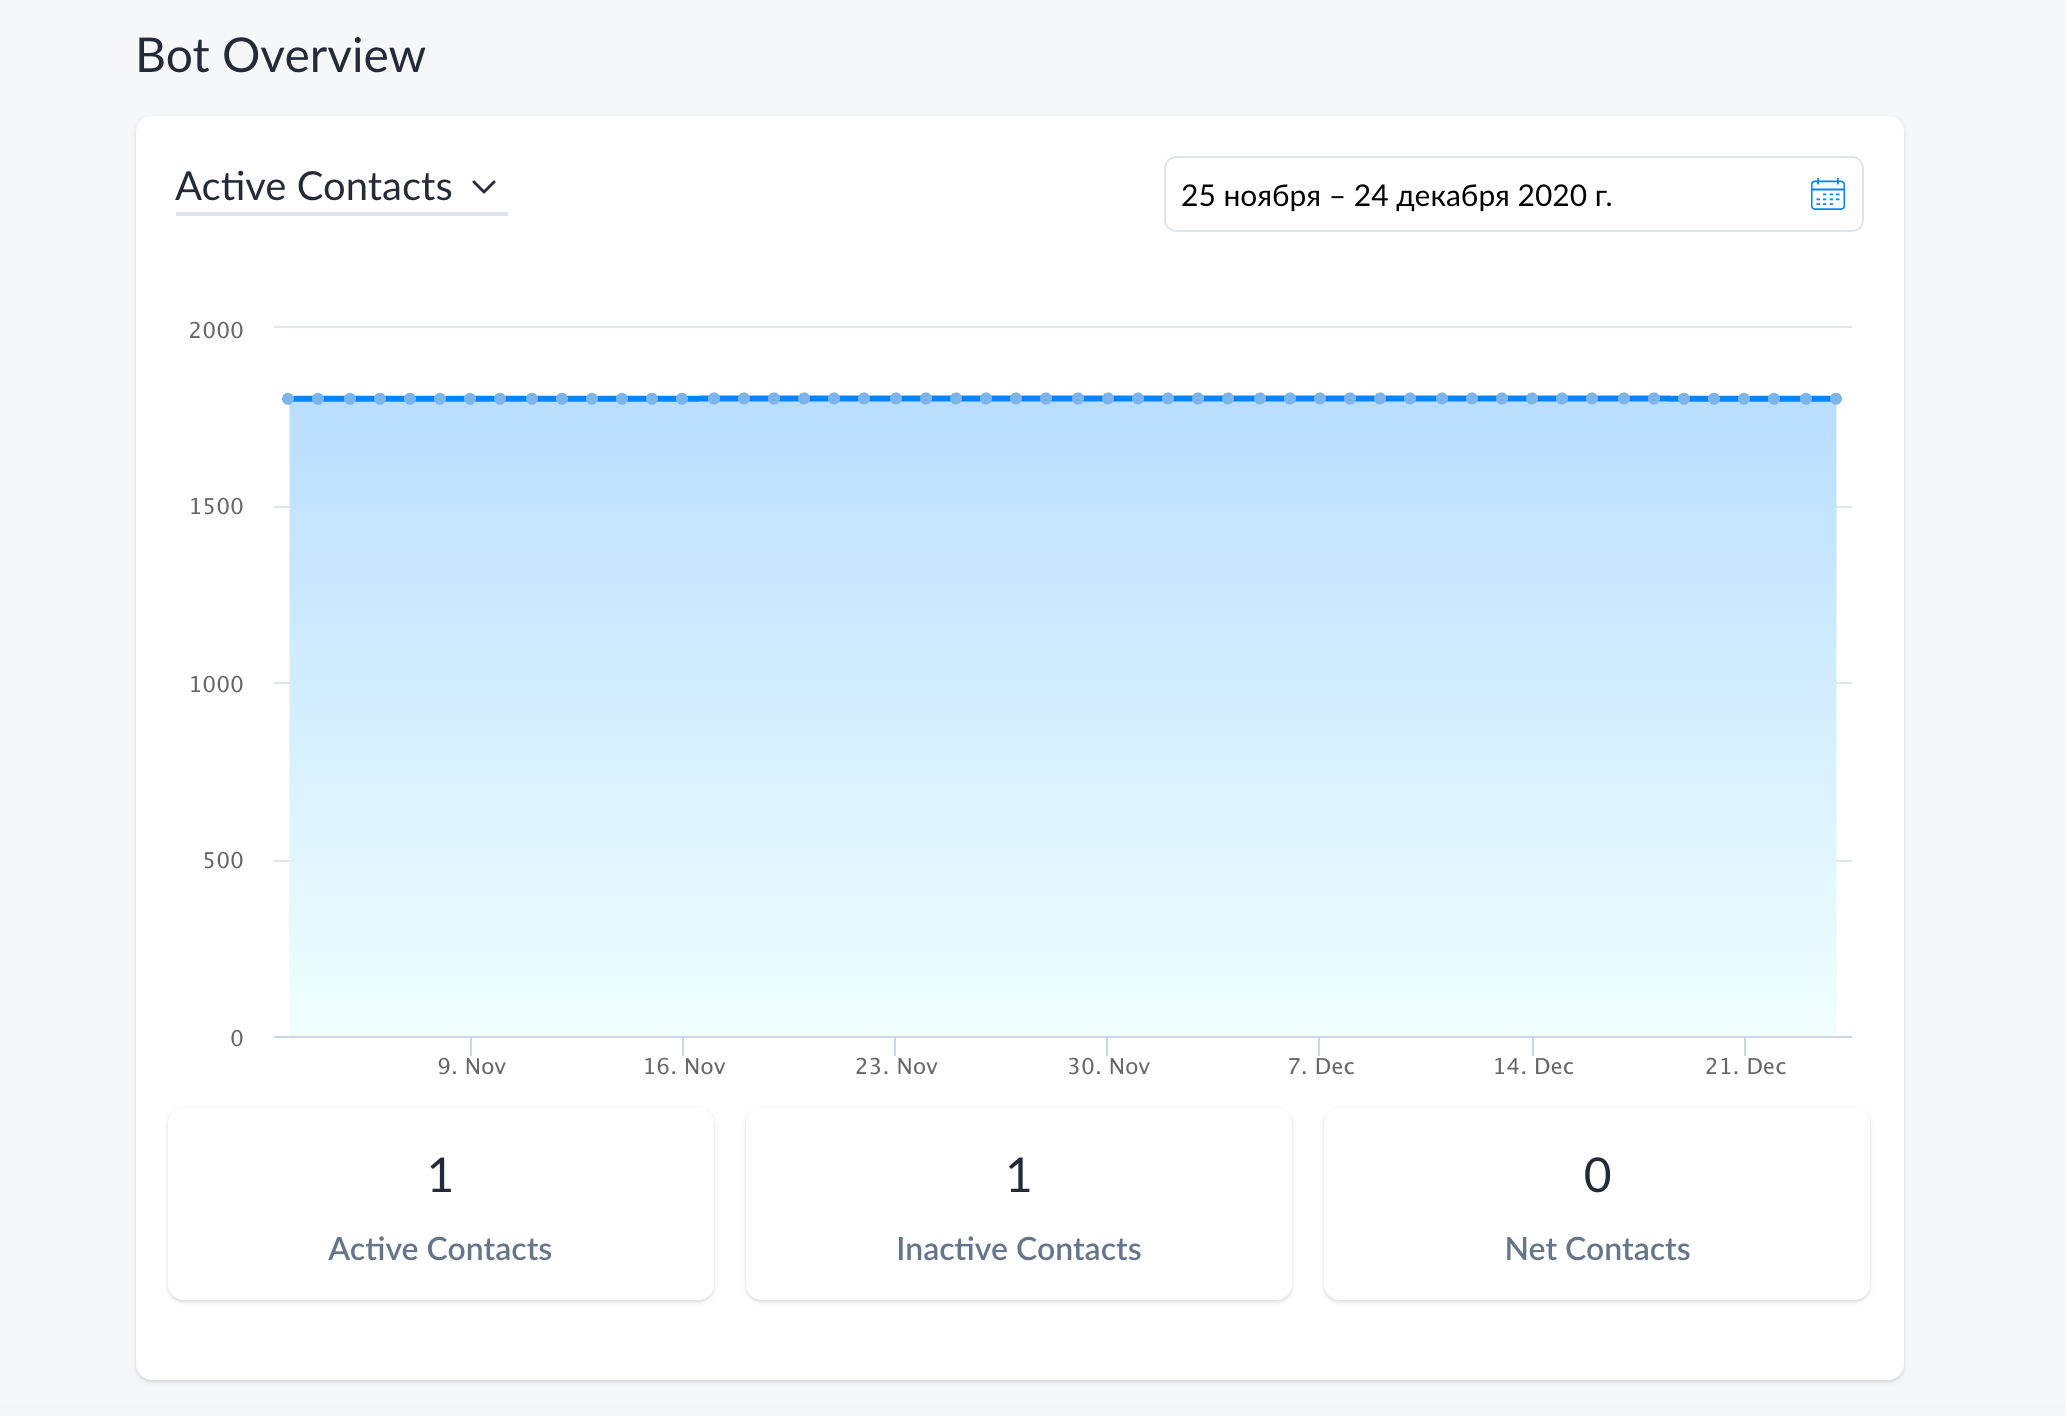This screenshot has width=2066, height=1416.
Task: Click the 21. Dec axis label
Action: point(1745,1066)
